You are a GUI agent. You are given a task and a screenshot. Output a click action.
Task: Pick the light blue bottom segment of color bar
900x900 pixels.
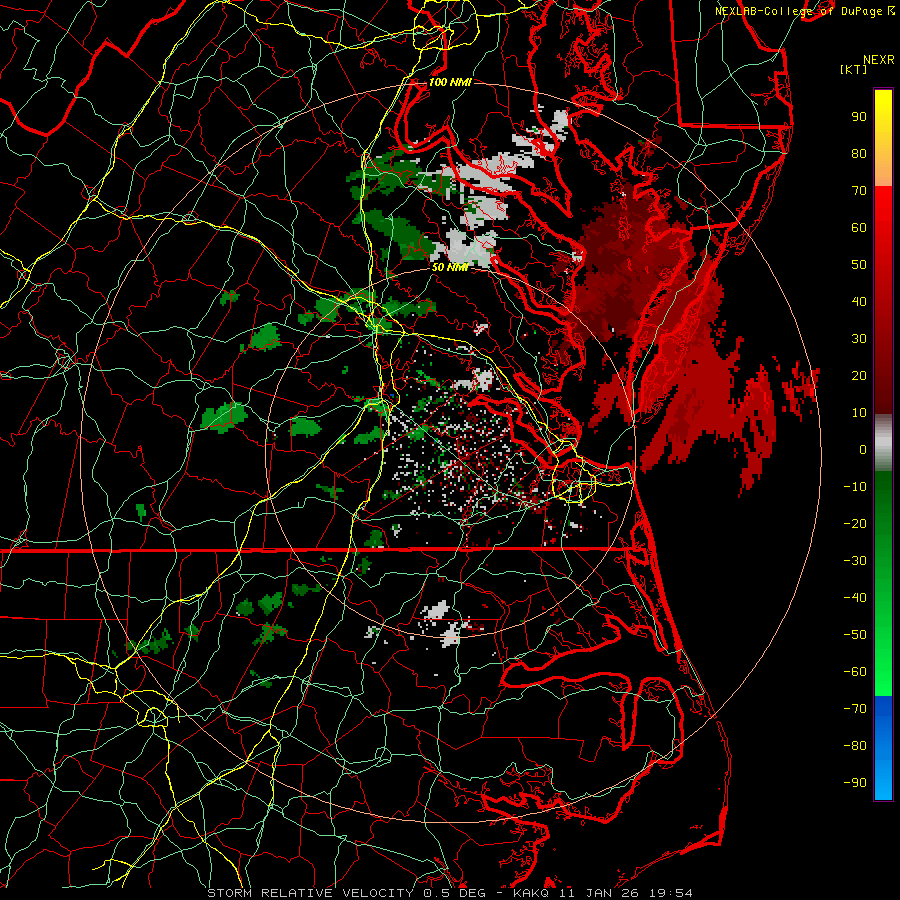(x=883, y=781)
